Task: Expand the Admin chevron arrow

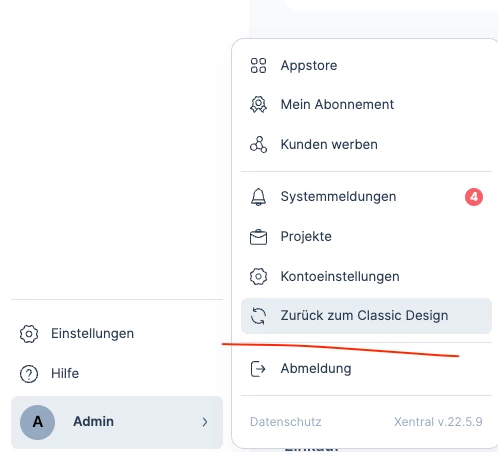Action: pyautogui.click(x=205, y=422)
